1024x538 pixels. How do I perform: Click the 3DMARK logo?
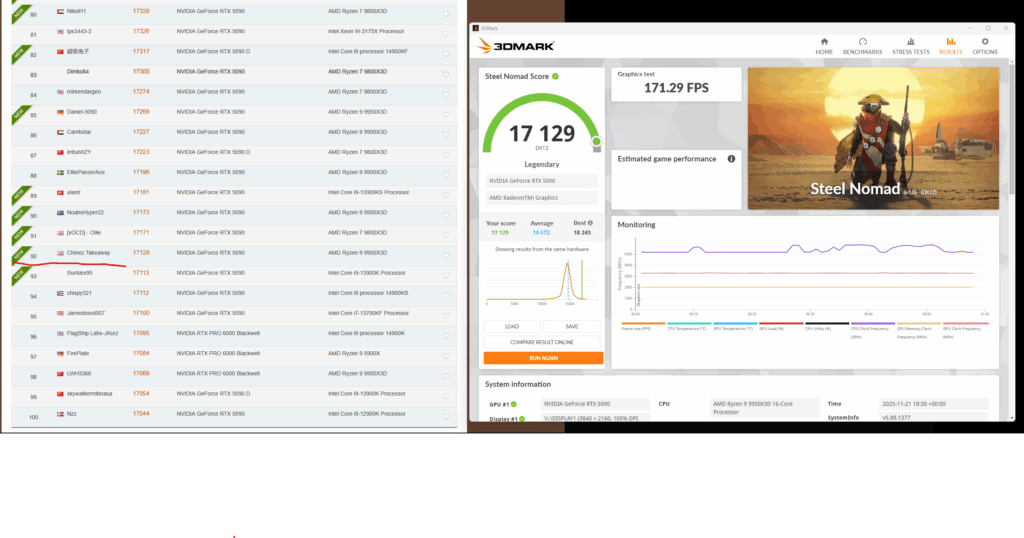[516, 46]
